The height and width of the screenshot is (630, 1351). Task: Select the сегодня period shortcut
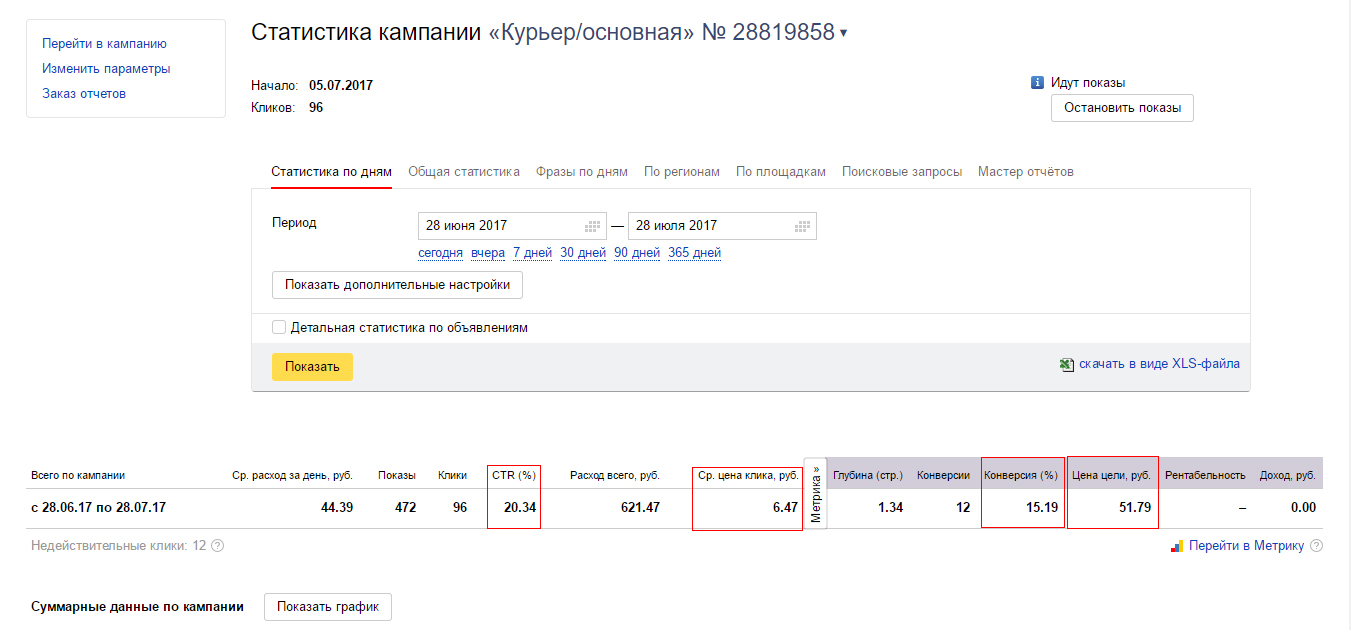pos(440,253)
